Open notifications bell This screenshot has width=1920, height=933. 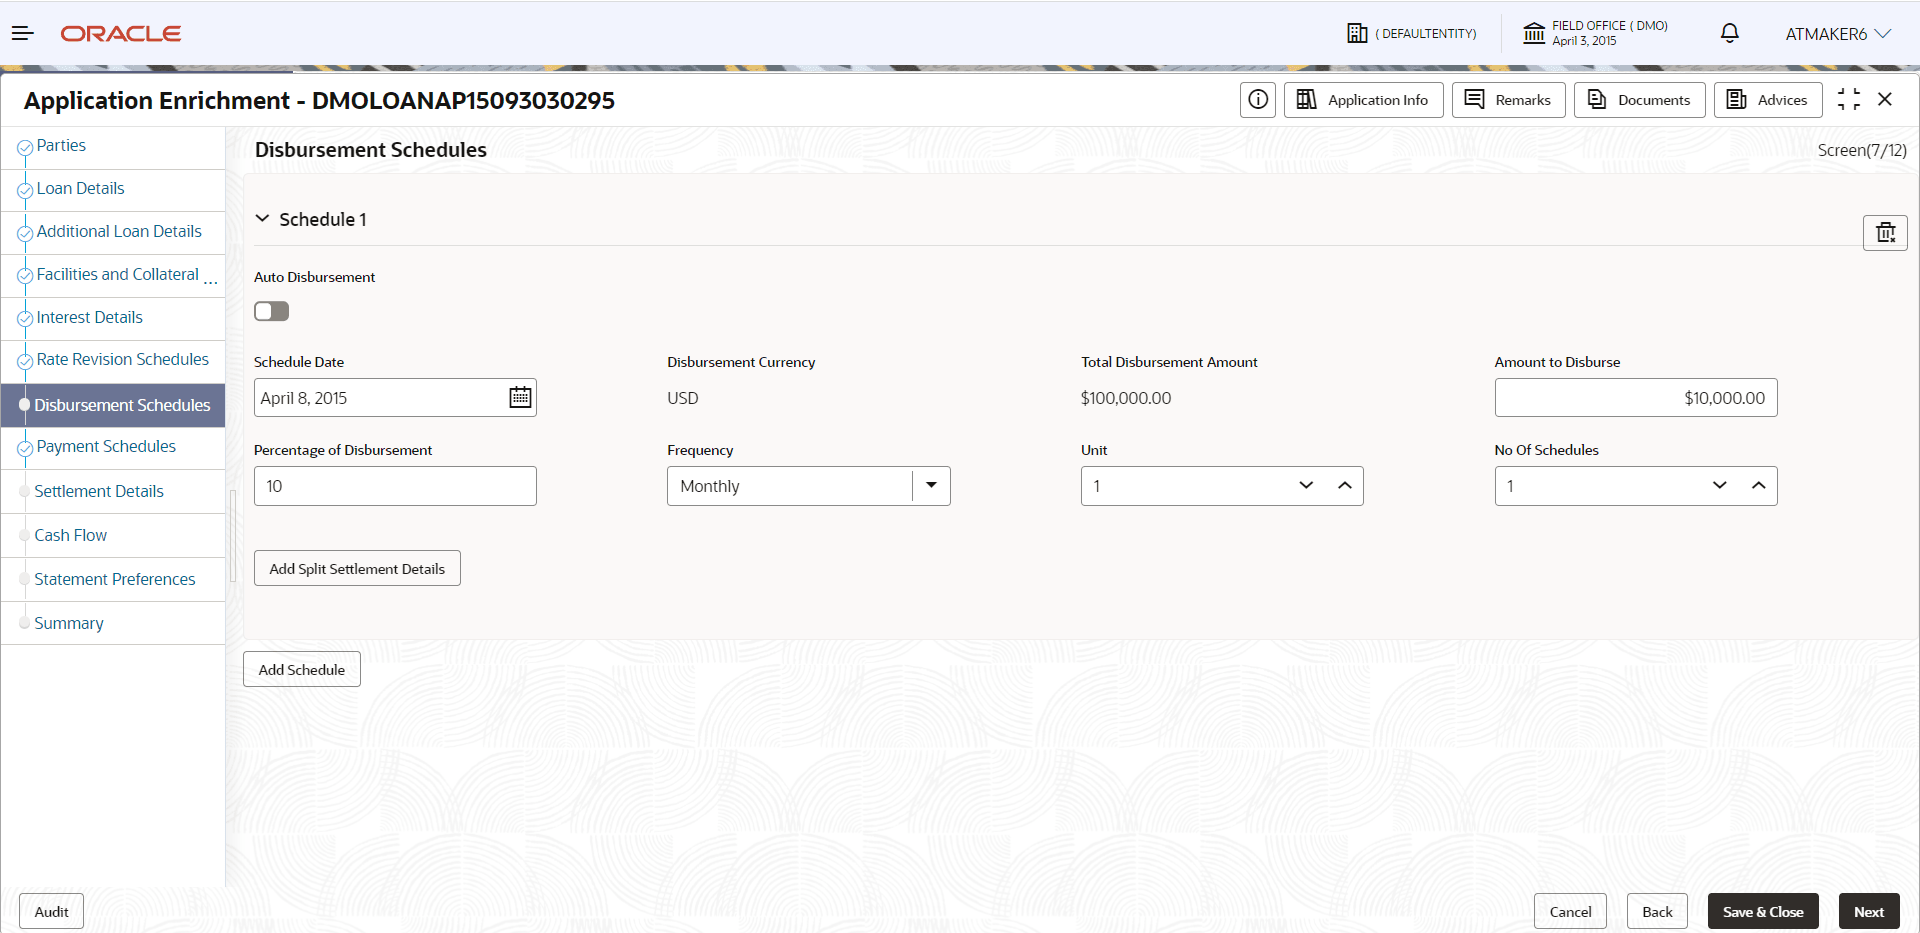point(1729,34)
